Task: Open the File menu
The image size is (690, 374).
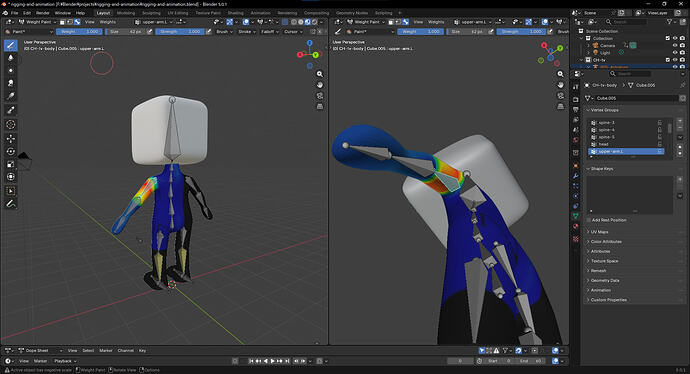Action: click(15, 13)
